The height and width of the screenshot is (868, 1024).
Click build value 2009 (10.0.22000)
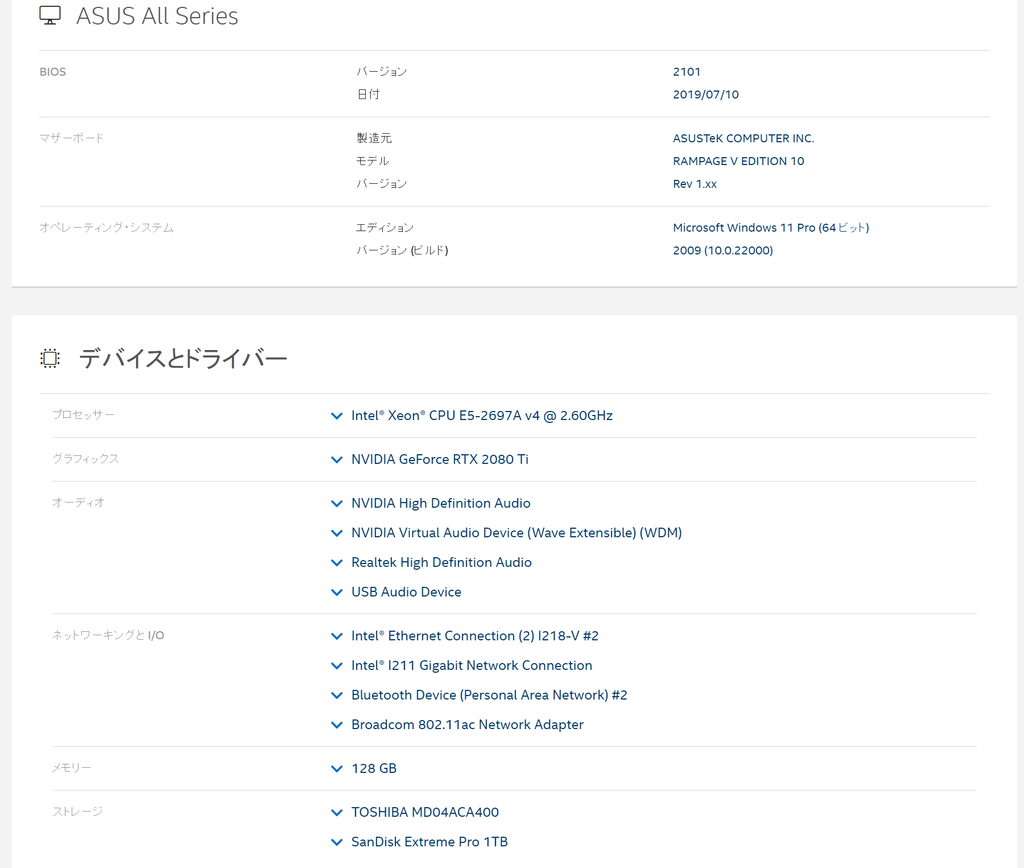(x=723, y=251)
